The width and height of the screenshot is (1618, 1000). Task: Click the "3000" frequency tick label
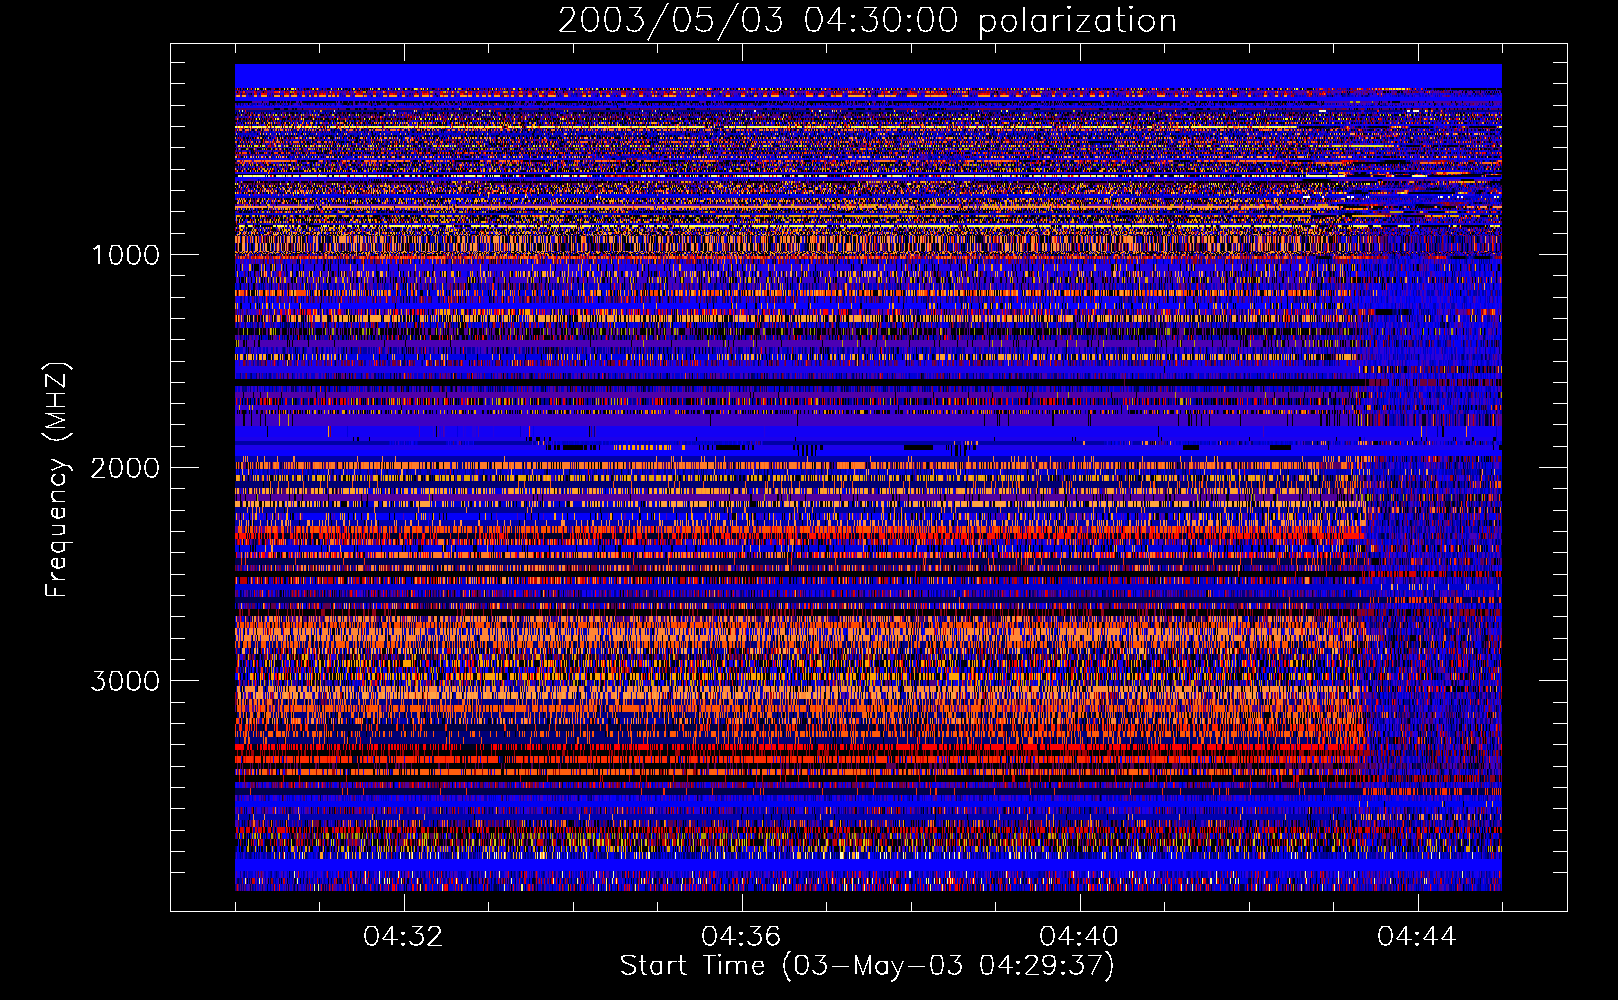point(125,681)
